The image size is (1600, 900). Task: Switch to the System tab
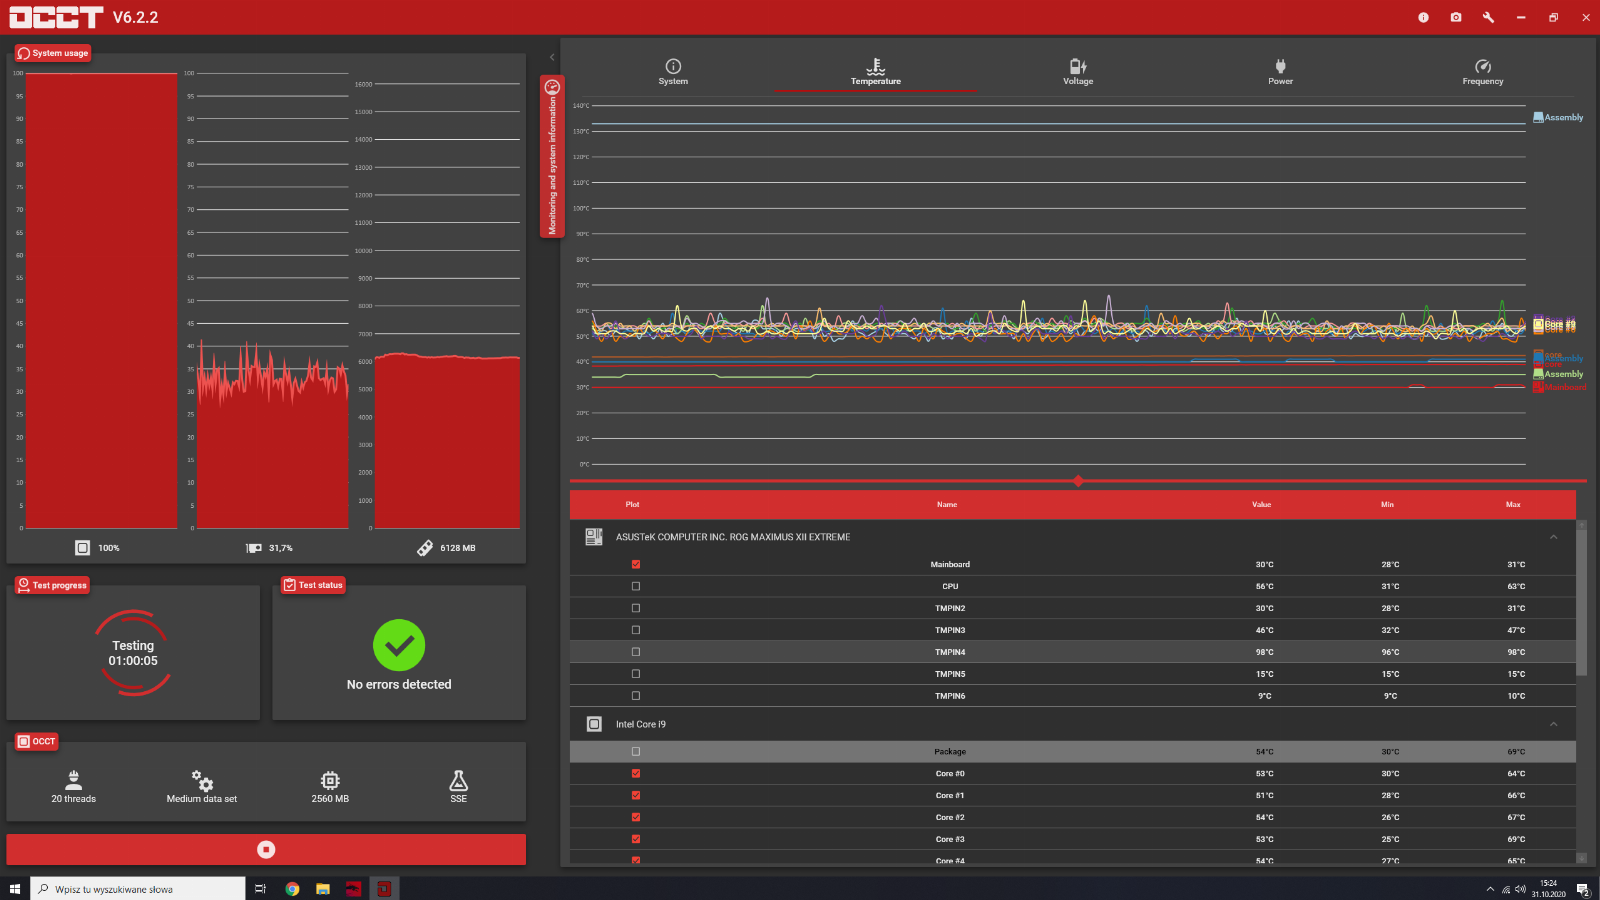[673, 72]
